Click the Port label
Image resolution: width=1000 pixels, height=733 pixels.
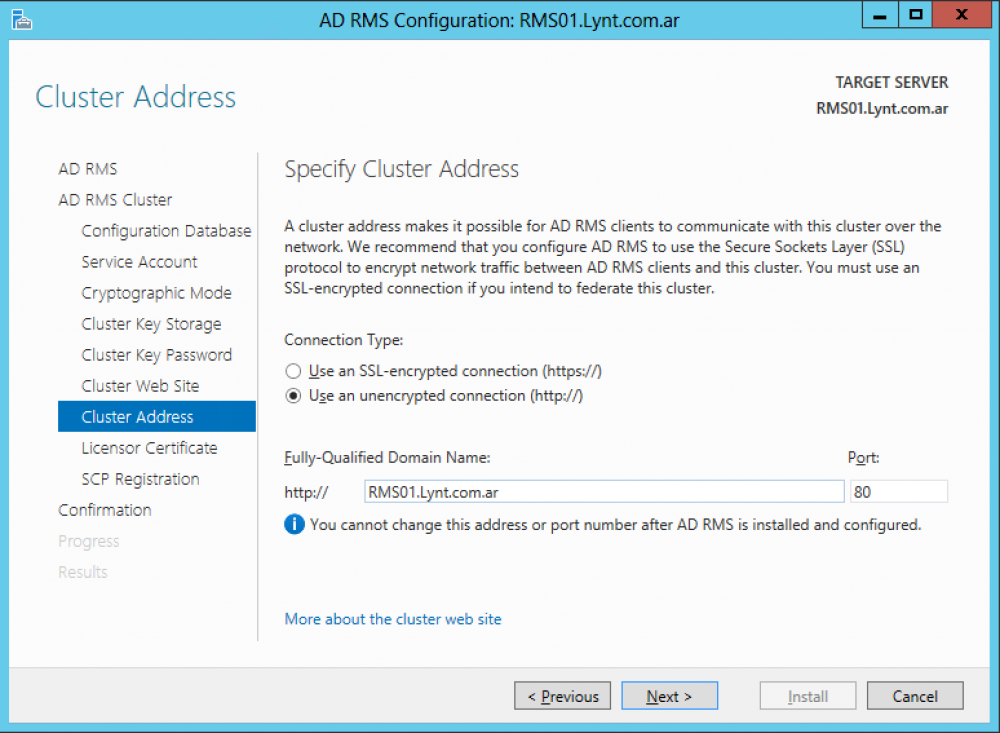(x=864, y=457)
